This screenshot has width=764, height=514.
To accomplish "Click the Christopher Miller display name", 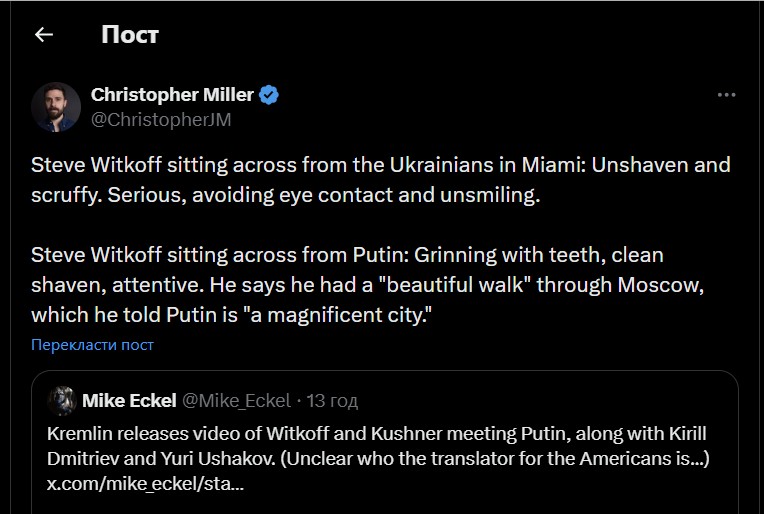I will 172,95.
